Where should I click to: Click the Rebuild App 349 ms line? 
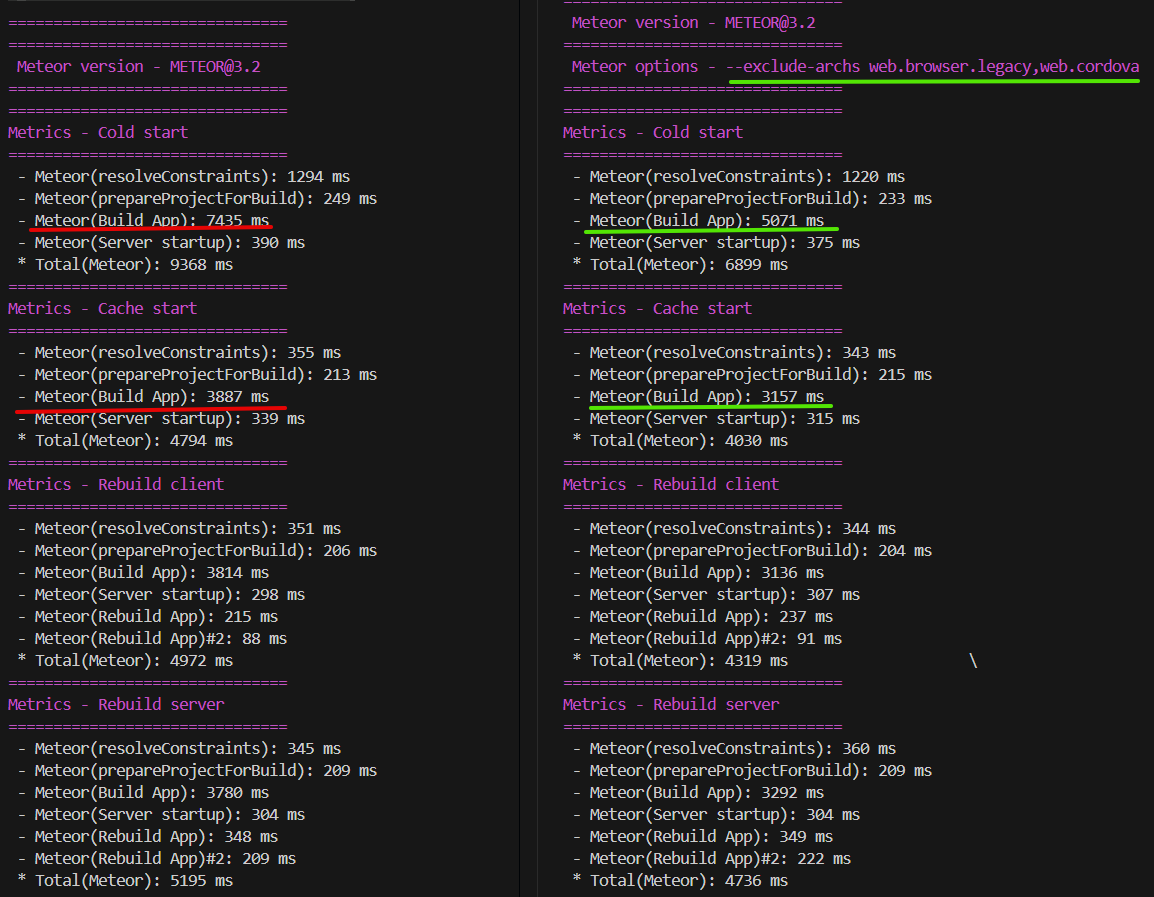[x=703, y=837]
